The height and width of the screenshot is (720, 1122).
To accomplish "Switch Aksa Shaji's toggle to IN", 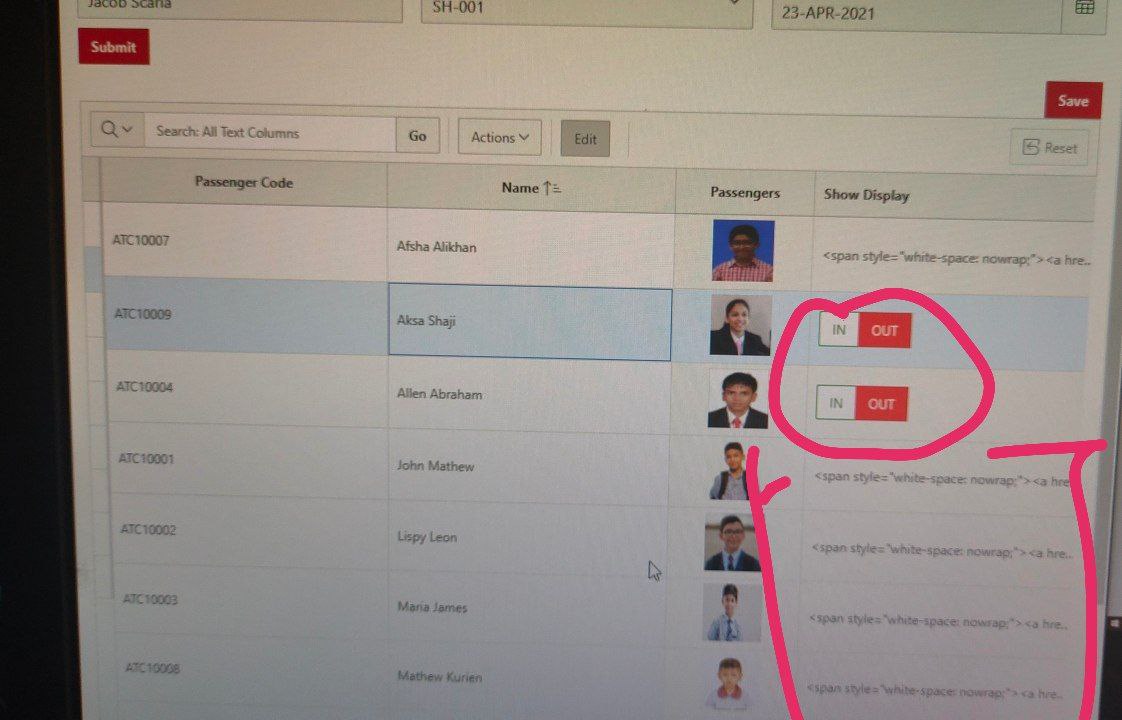I will (x=839, y=330).
